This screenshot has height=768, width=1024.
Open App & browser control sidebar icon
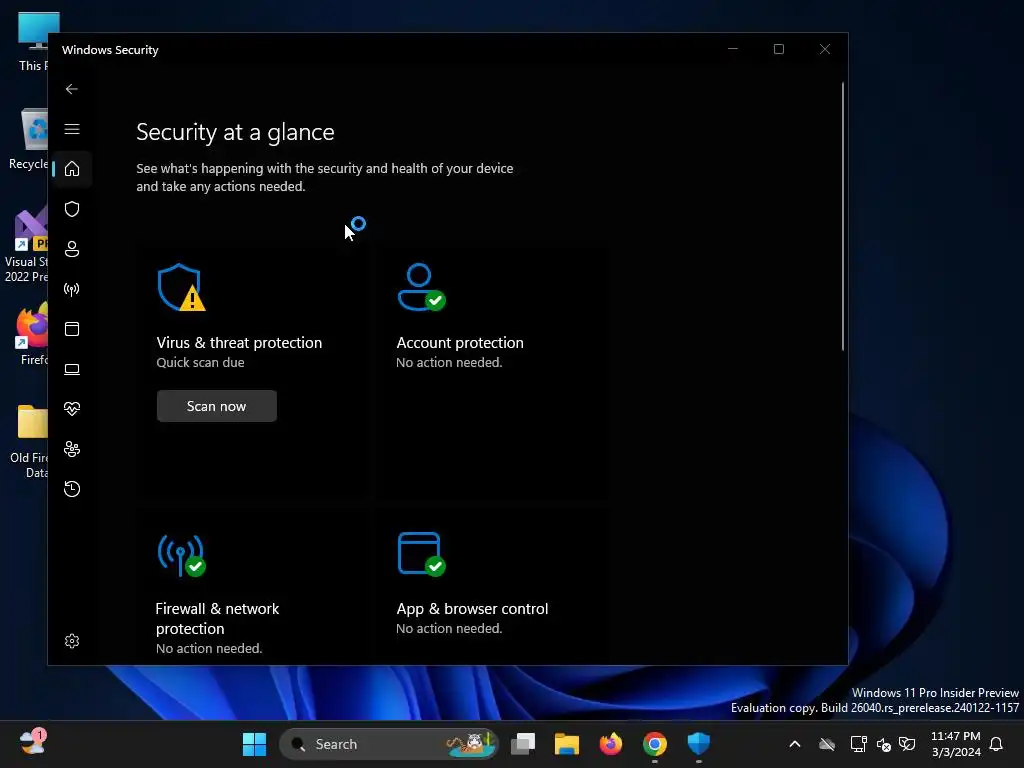[72, 328]
